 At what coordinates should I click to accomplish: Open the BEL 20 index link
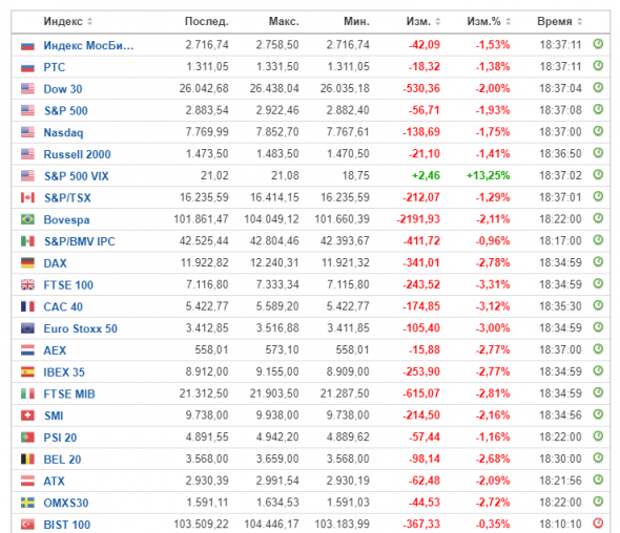[x=62, y=459]
